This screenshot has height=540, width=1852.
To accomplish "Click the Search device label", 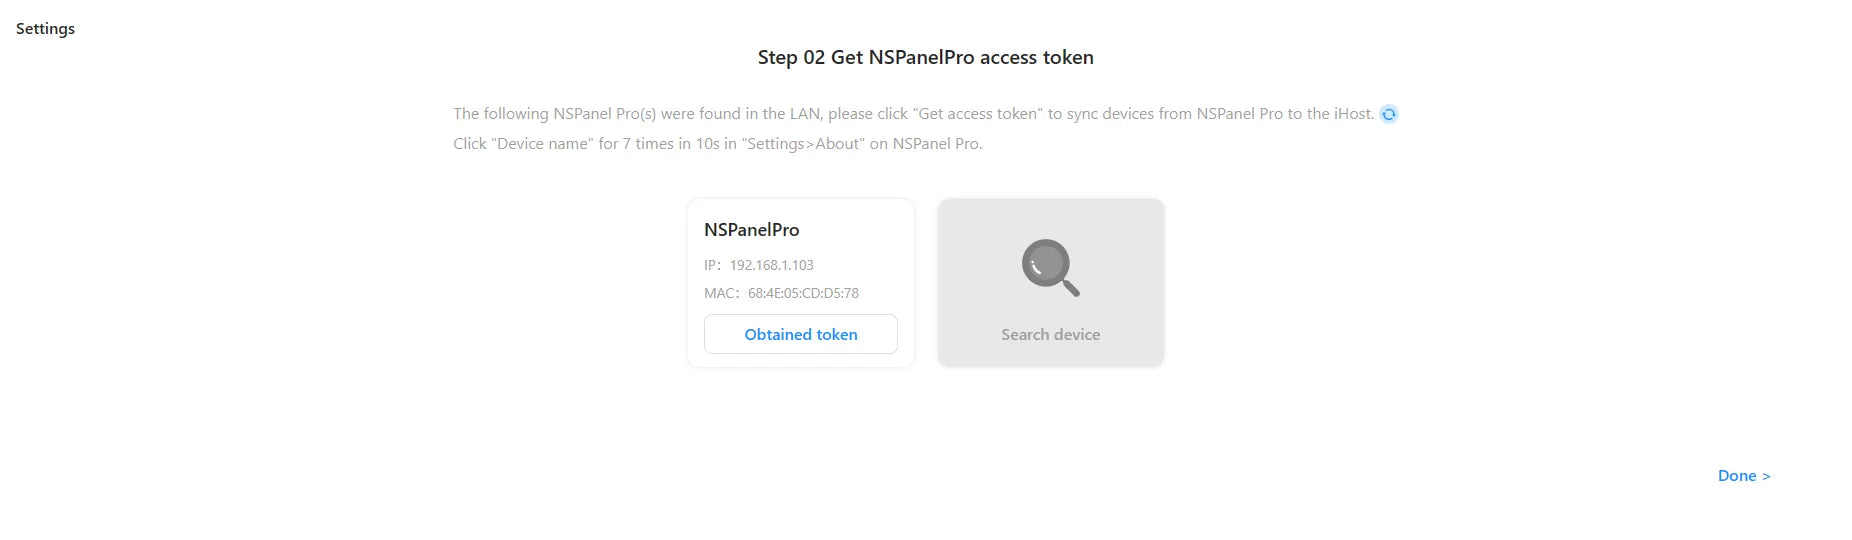I will point(1051,335).
